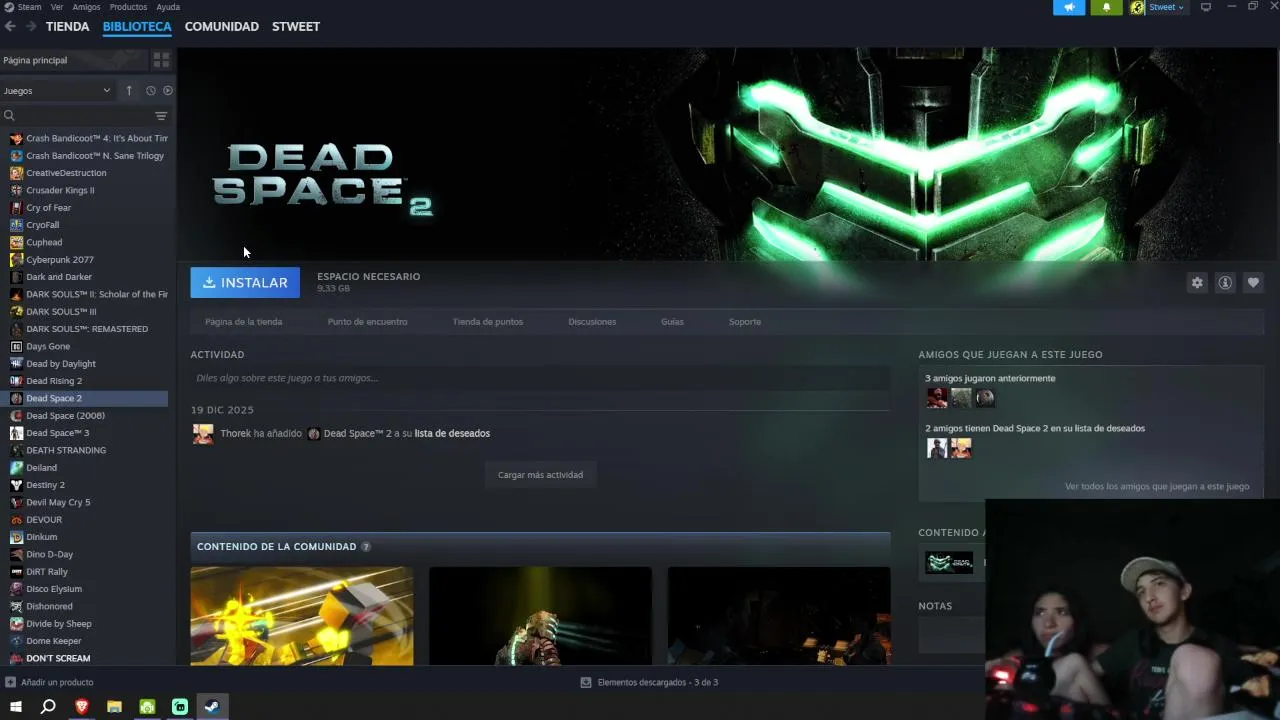This screenshot has width=1280, height=720.
Task: Click Elementos descargados status text
Action: click(658, 682)
